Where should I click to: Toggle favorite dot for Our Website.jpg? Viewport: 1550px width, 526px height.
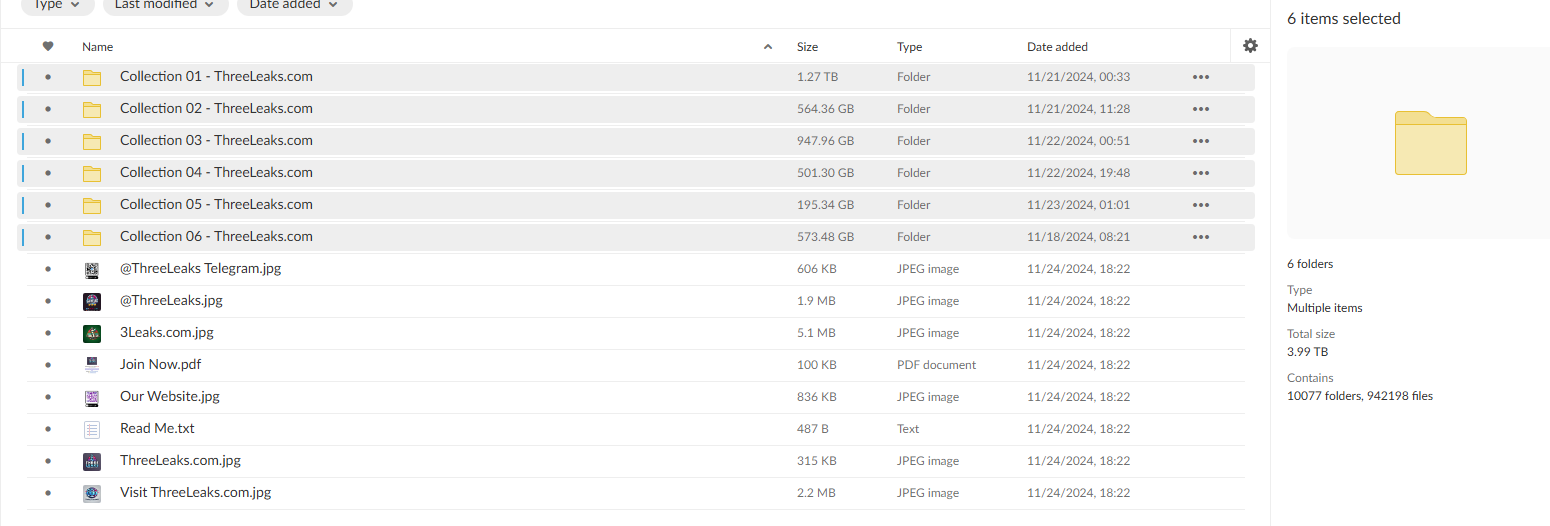(48, 397)
